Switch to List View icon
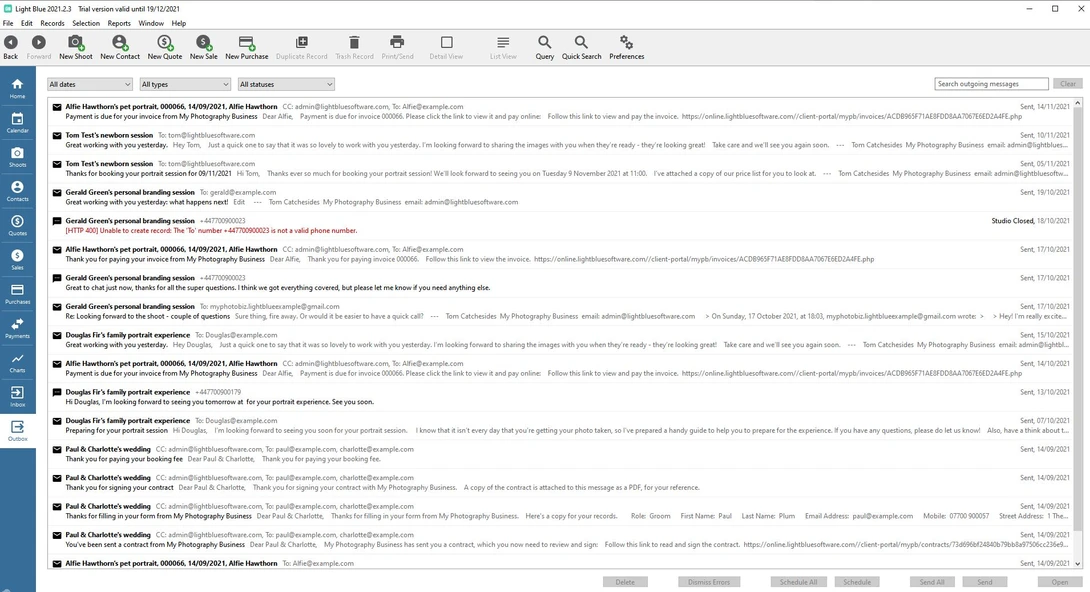The height and width of the screenshot is (592, 1090). pos(503,47)
